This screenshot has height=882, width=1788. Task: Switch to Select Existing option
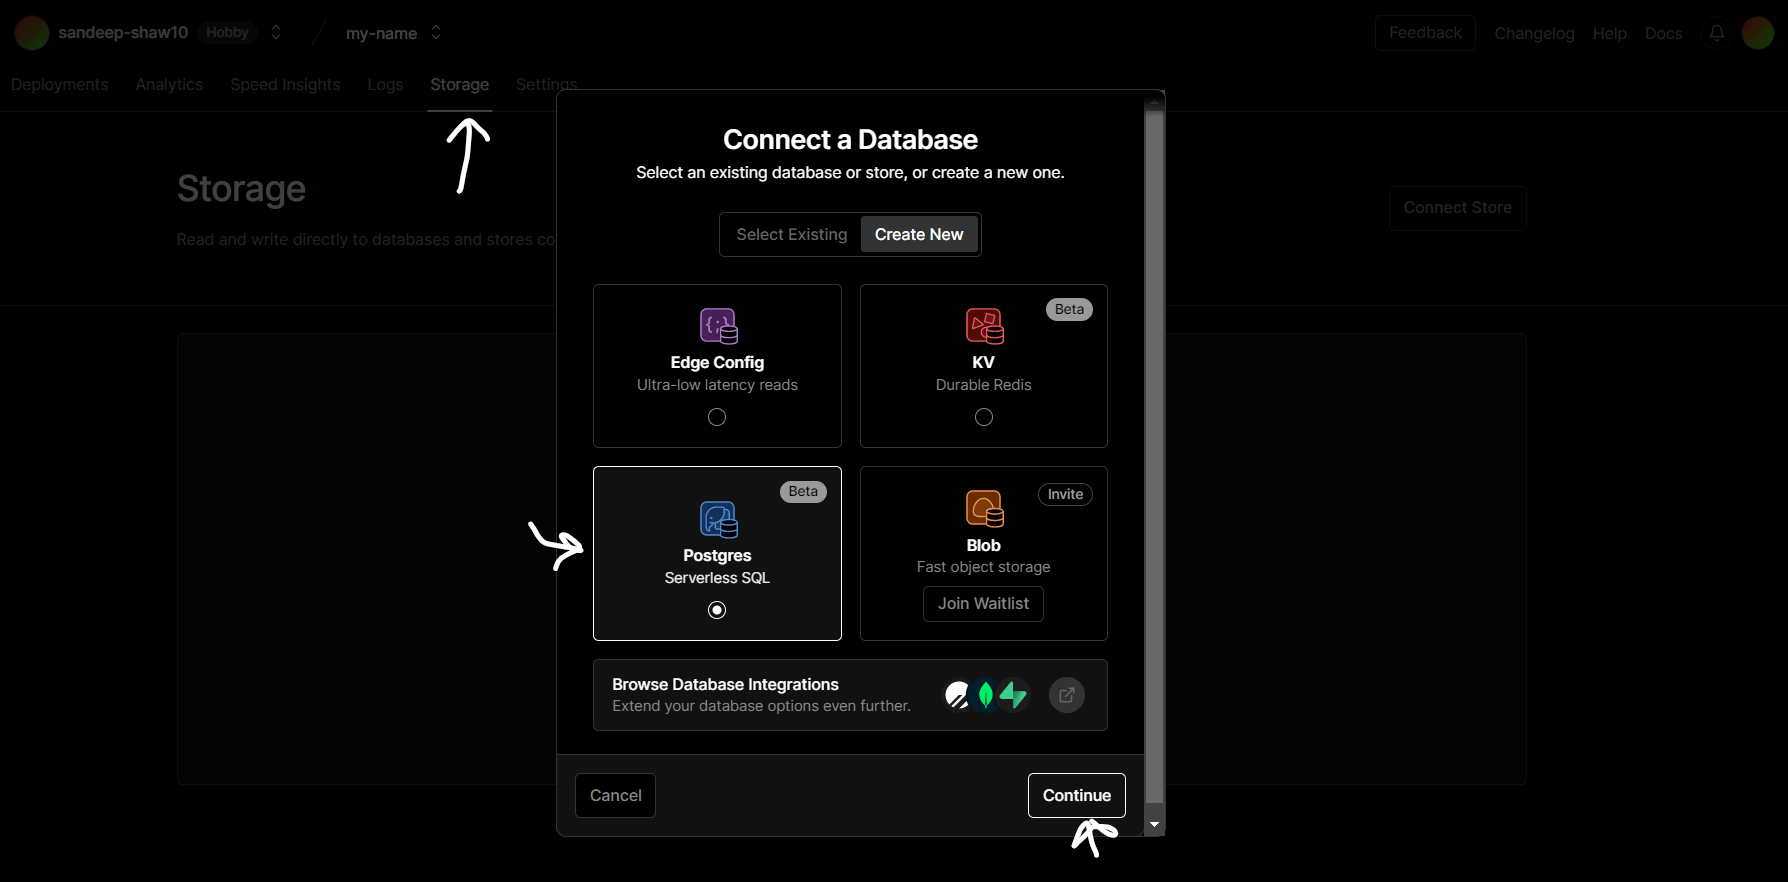coord(792,234)
